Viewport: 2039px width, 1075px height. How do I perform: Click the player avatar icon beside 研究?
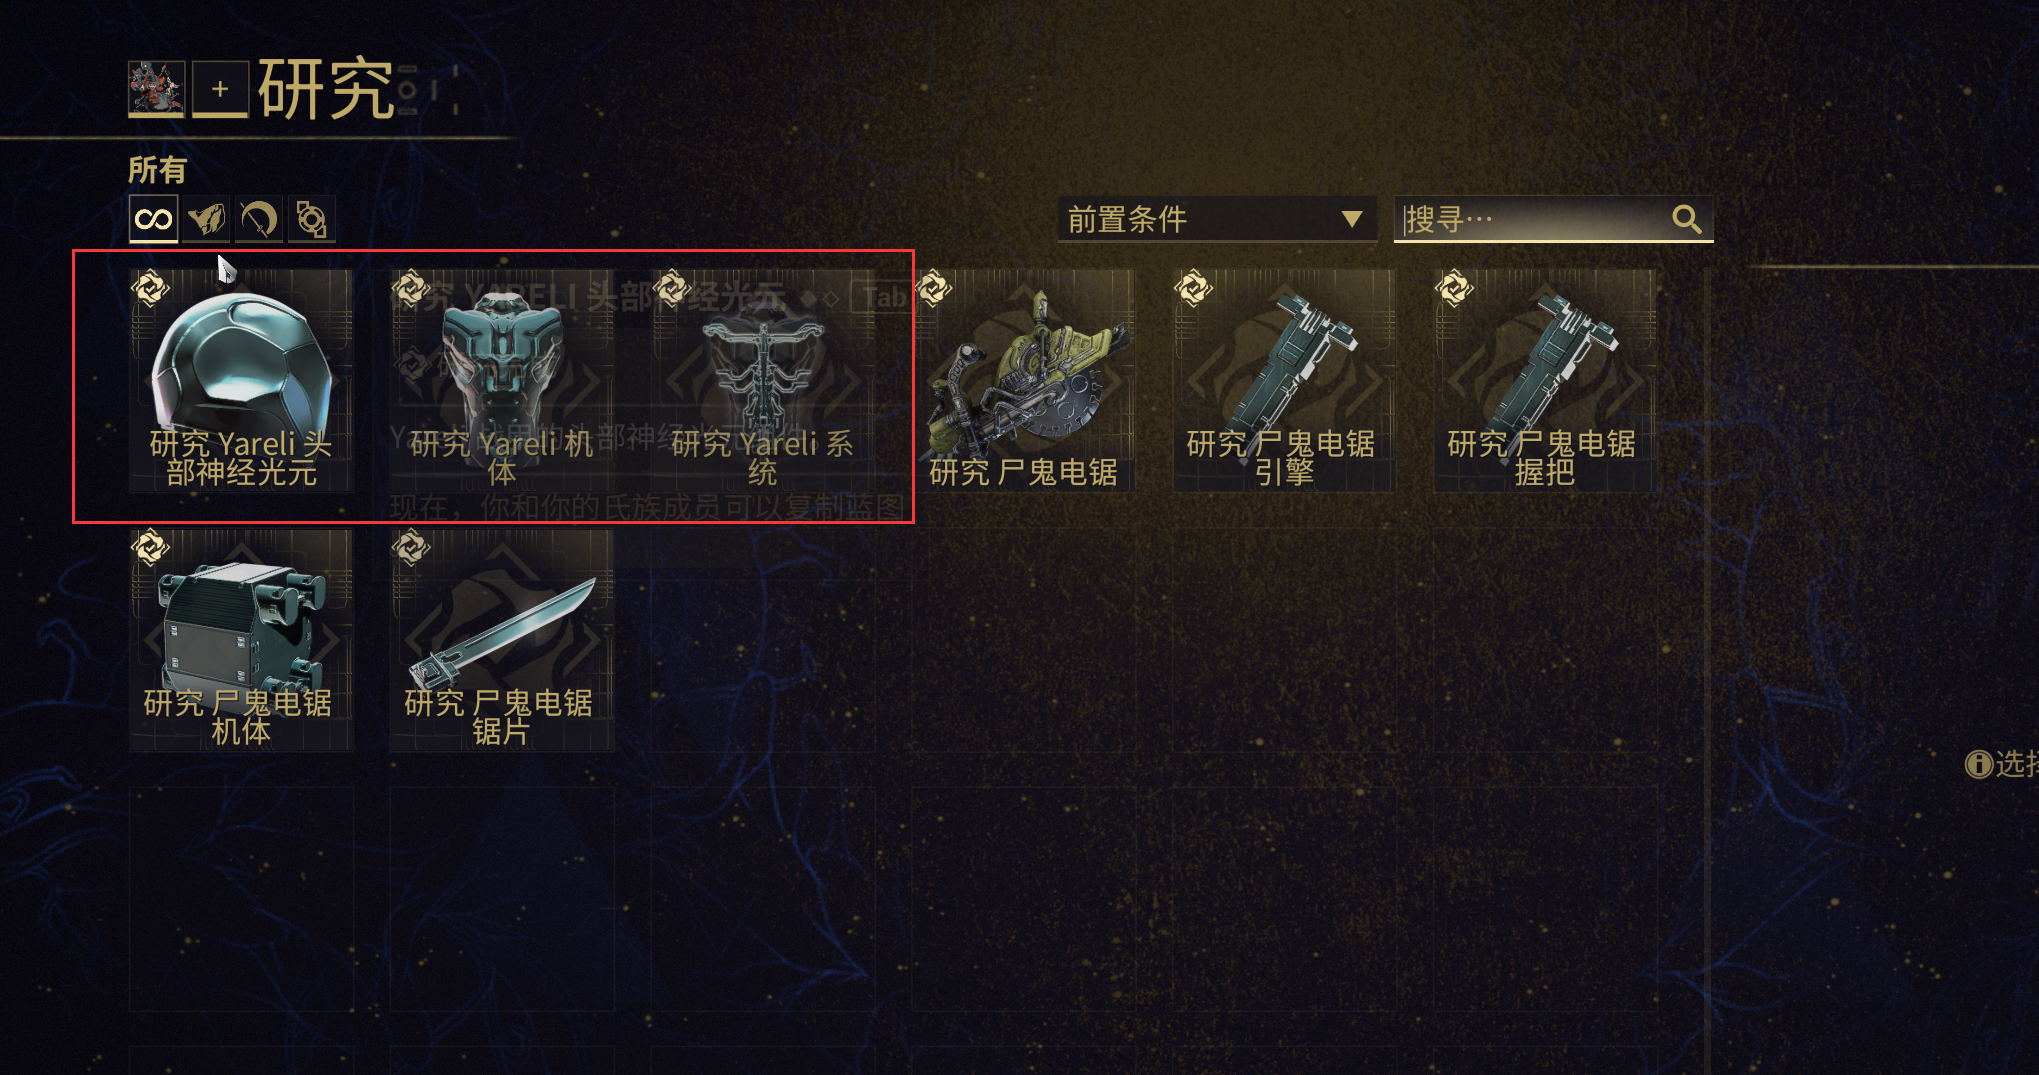tap(156, 89)
